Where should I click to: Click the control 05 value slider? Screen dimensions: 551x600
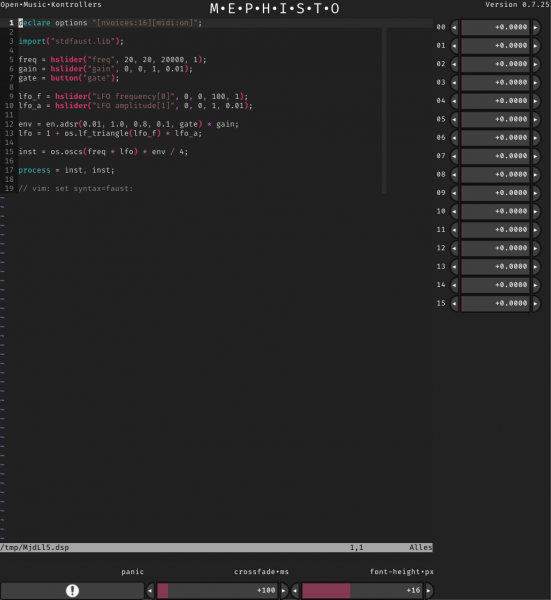click(x=495, y=119)
